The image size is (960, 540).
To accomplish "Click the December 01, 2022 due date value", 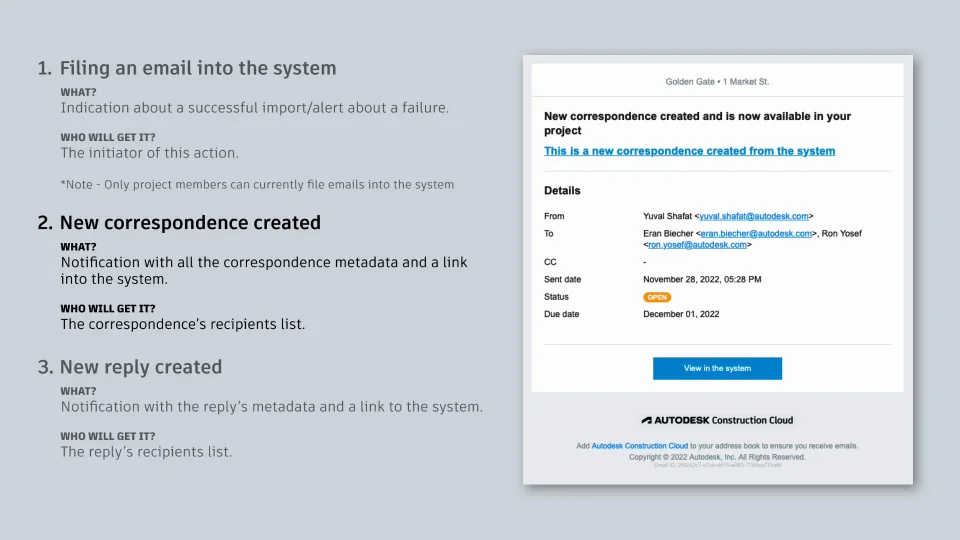I will coord(681,314).
